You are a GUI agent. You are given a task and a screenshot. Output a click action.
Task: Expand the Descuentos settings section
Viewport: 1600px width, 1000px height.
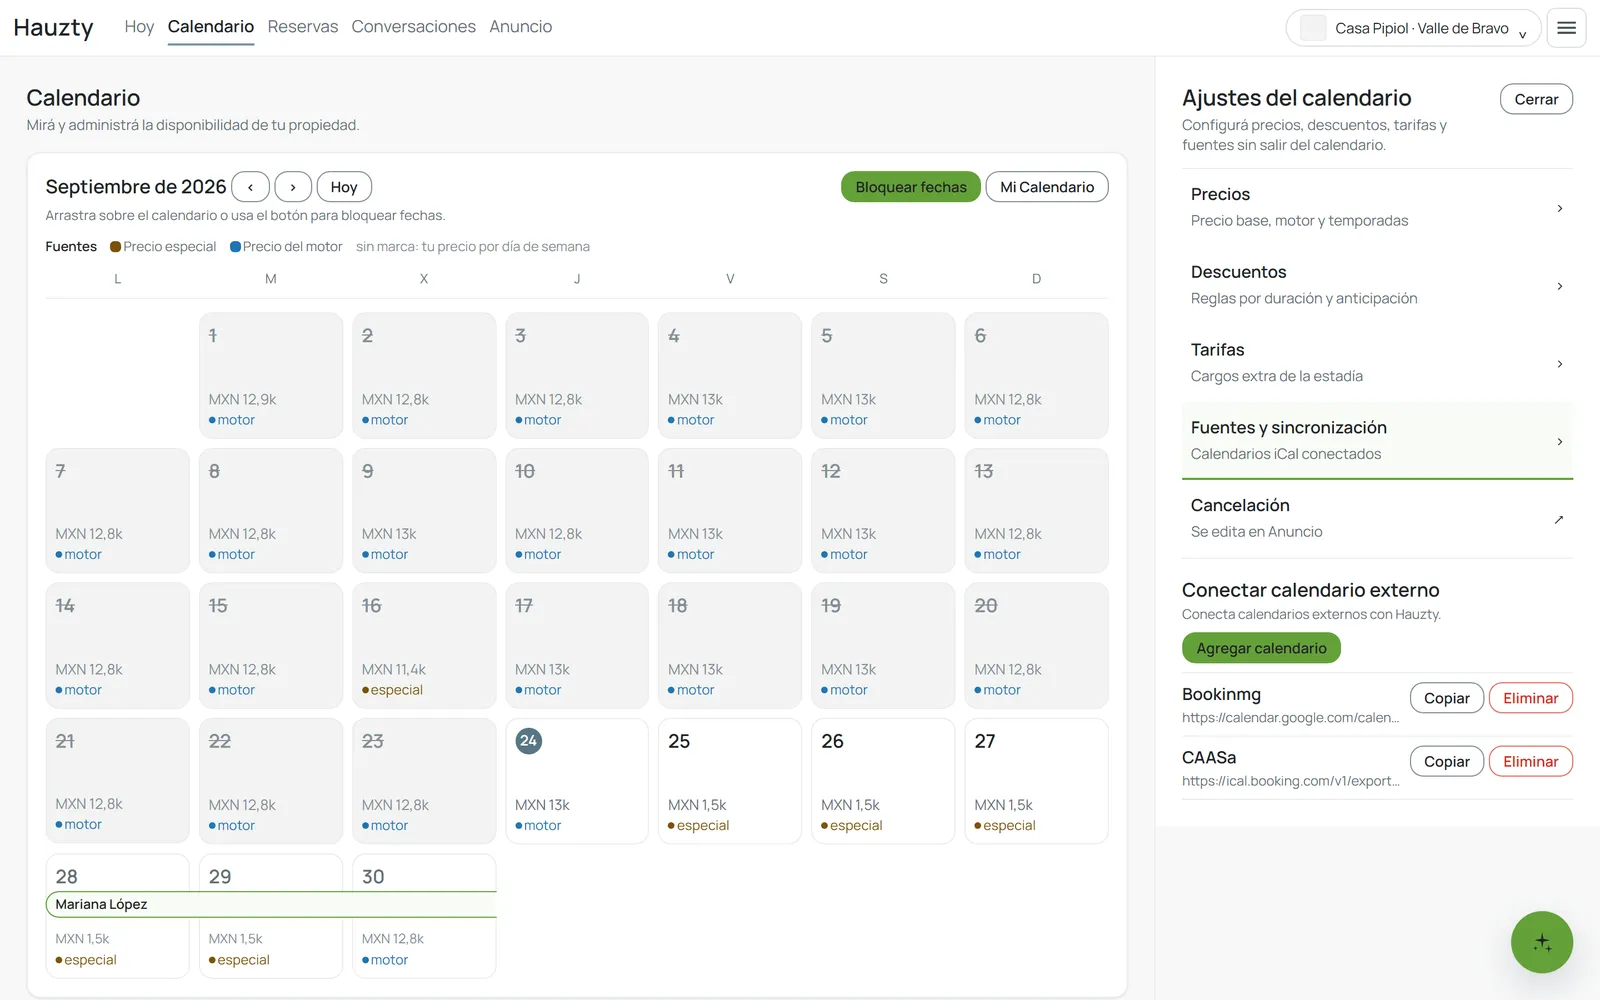[x=1377, y=285]
